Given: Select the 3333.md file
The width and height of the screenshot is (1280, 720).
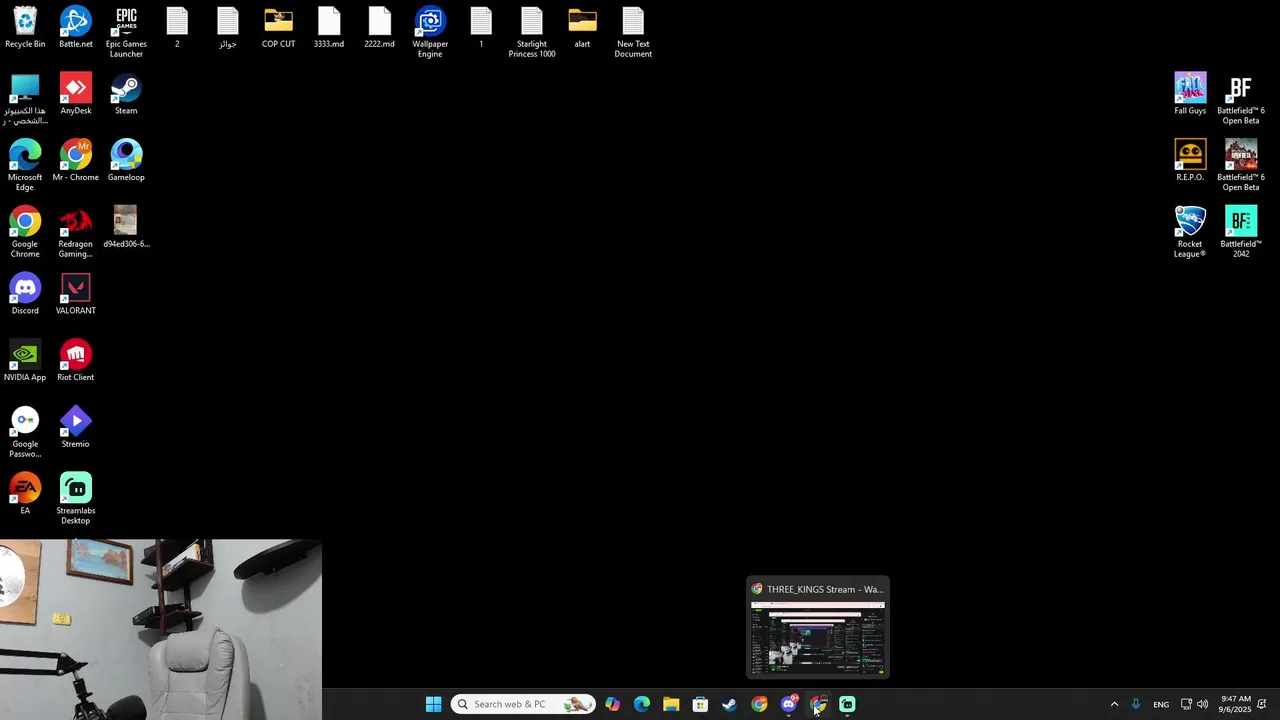Looking at the screenshot, I should click(329, 28).
